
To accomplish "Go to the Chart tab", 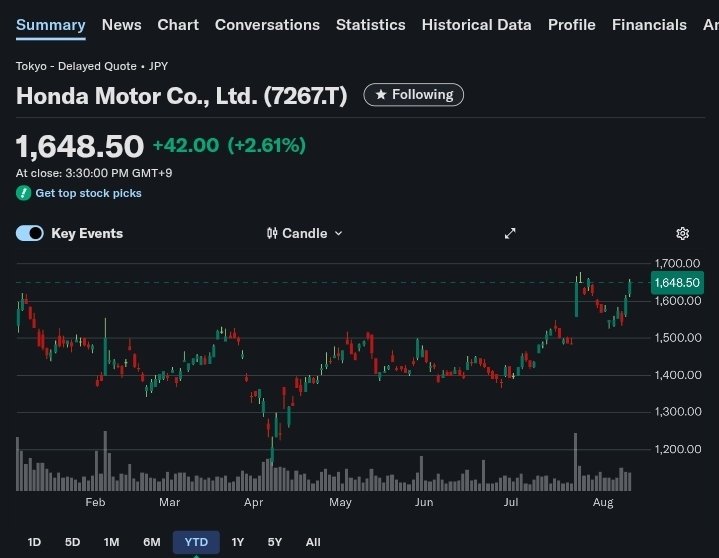I will pos(178,25).
